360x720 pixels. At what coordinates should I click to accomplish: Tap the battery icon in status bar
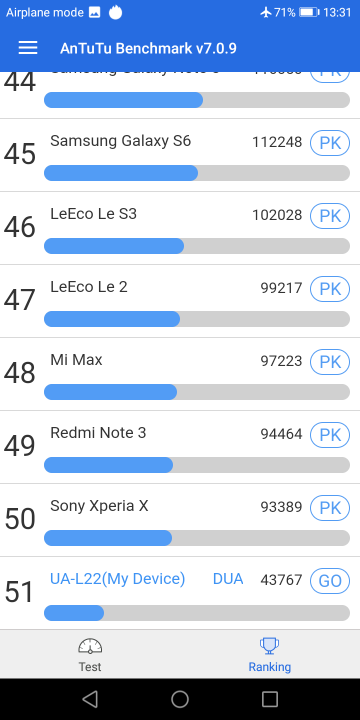click(309, 12)
